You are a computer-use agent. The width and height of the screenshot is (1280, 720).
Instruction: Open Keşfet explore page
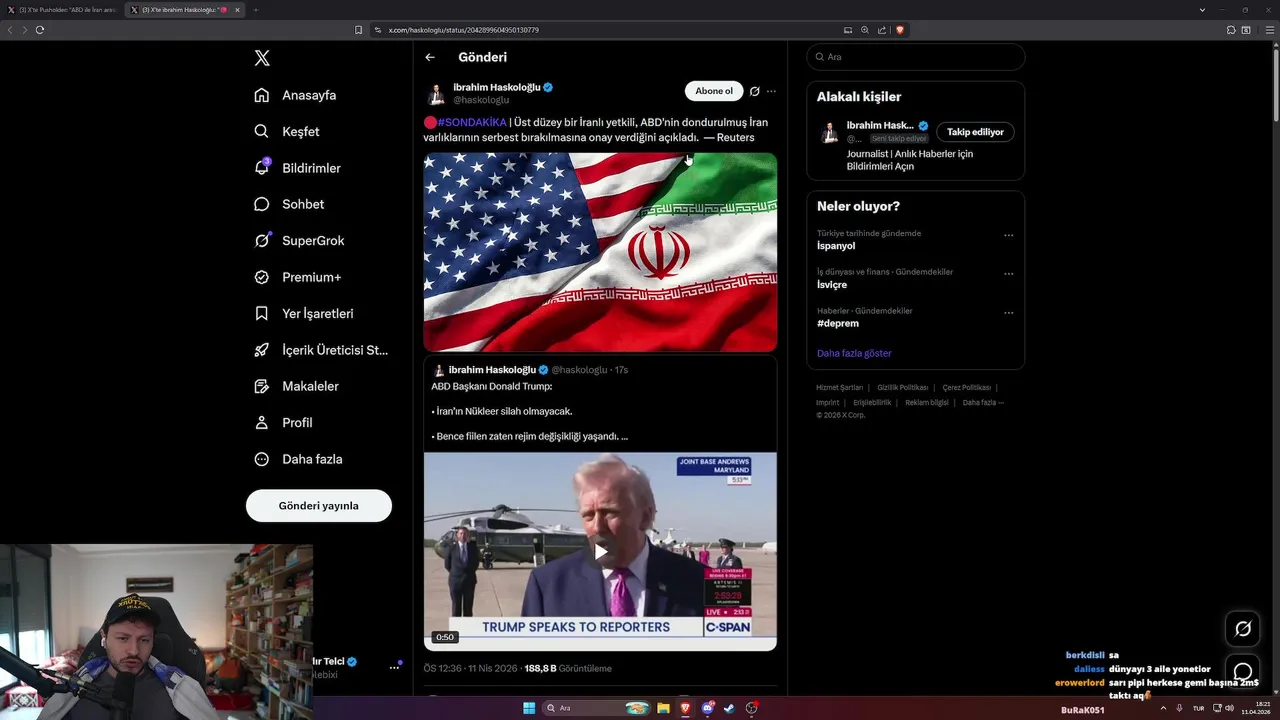click(x=287, y=131)
